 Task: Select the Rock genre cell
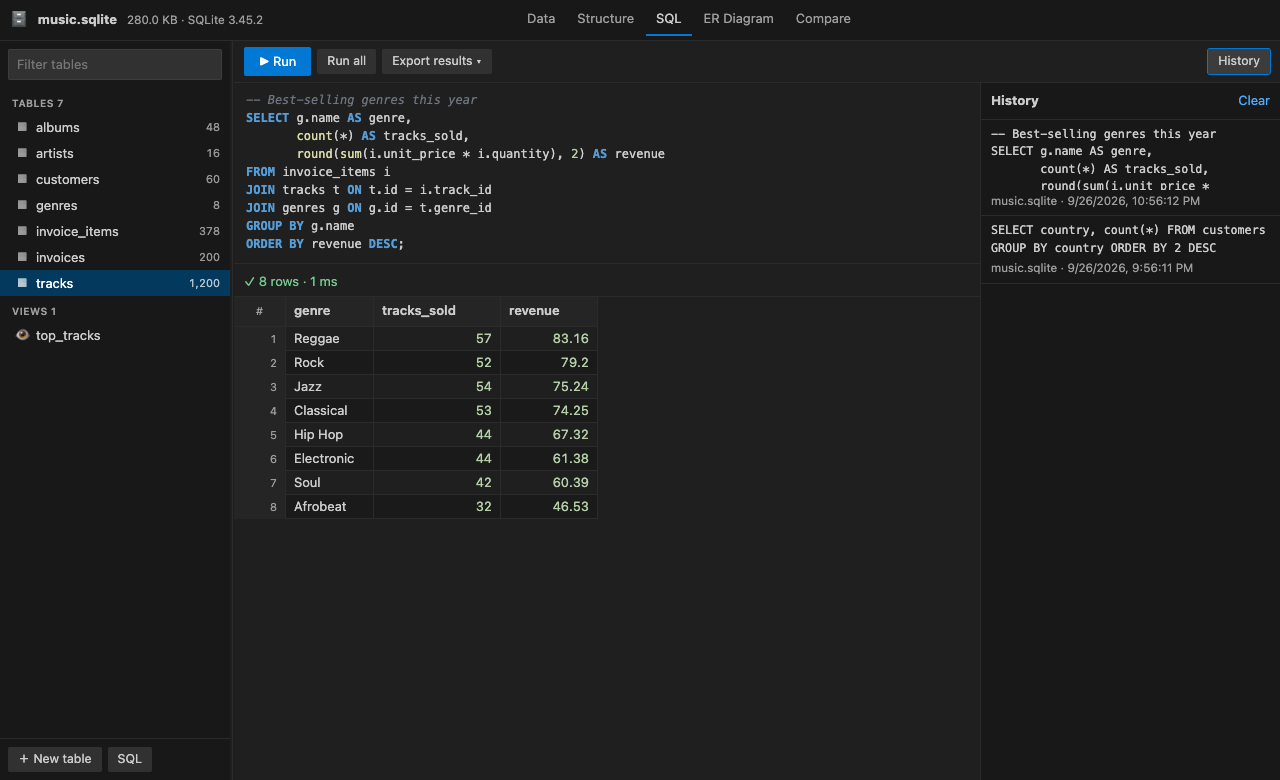(x=329, y=362)
